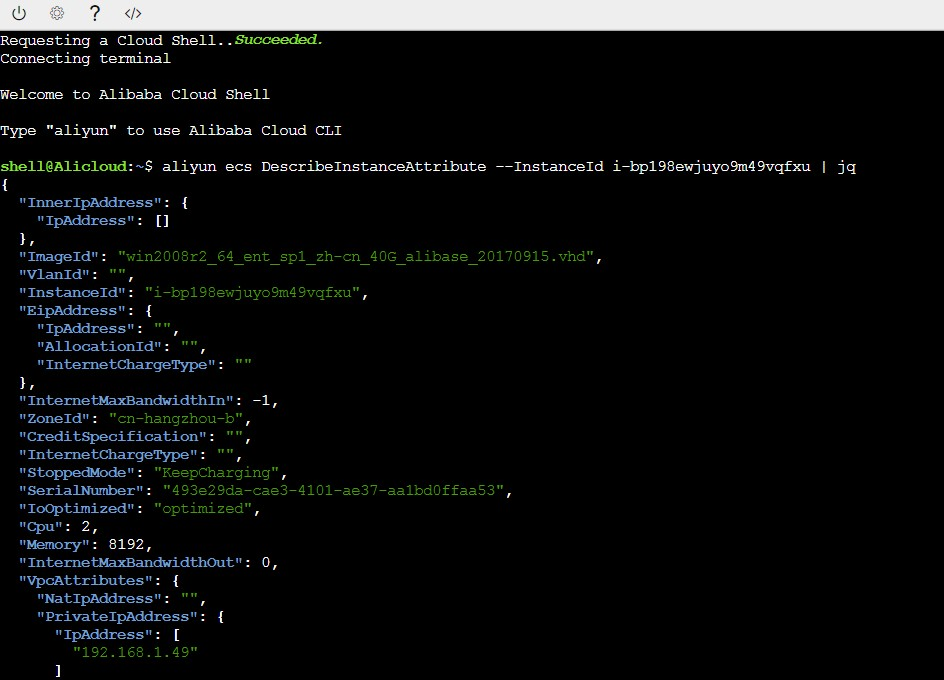Click "InternetMaxBandwidthIn" key

click(x=126, y=401)
